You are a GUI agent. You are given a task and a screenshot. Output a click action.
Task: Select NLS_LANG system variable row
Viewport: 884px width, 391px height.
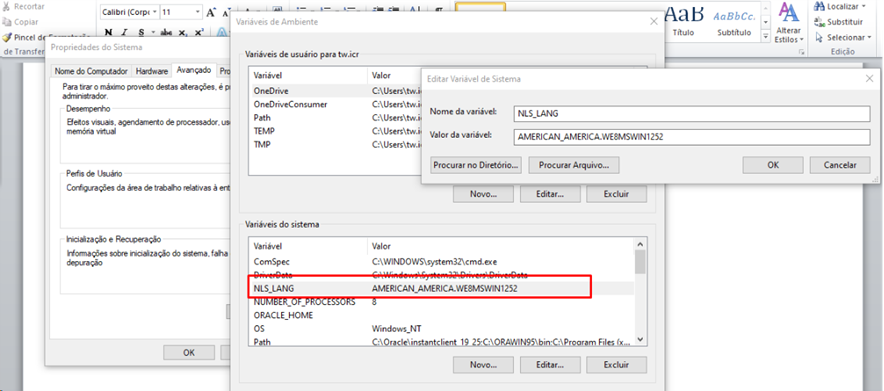(x=441, y=288)
